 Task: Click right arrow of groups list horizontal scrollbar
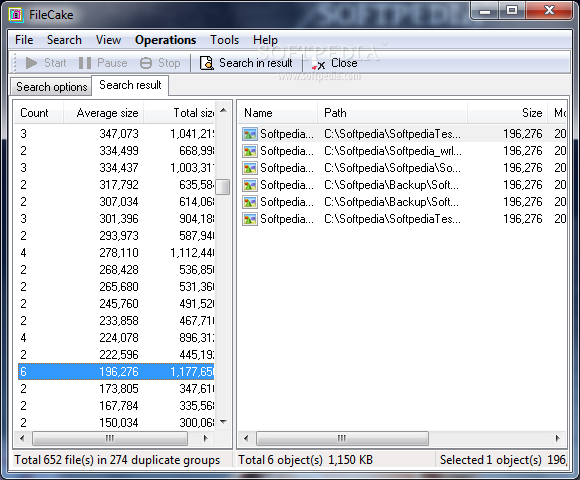click(x=206, y=439)
